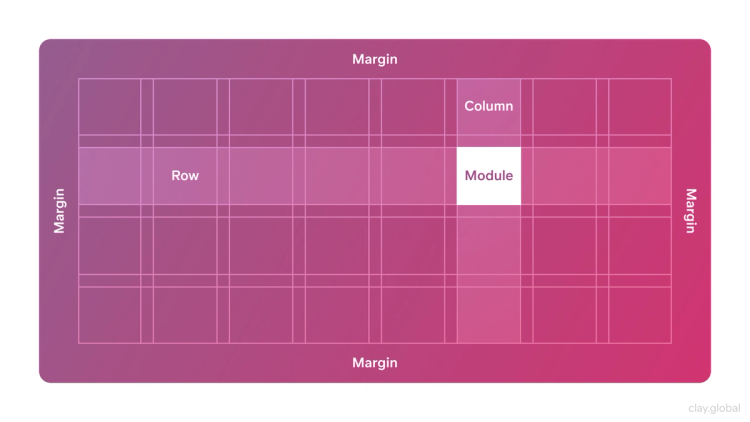
Task: Click the row cell right of Module
Action: point(564,176)
